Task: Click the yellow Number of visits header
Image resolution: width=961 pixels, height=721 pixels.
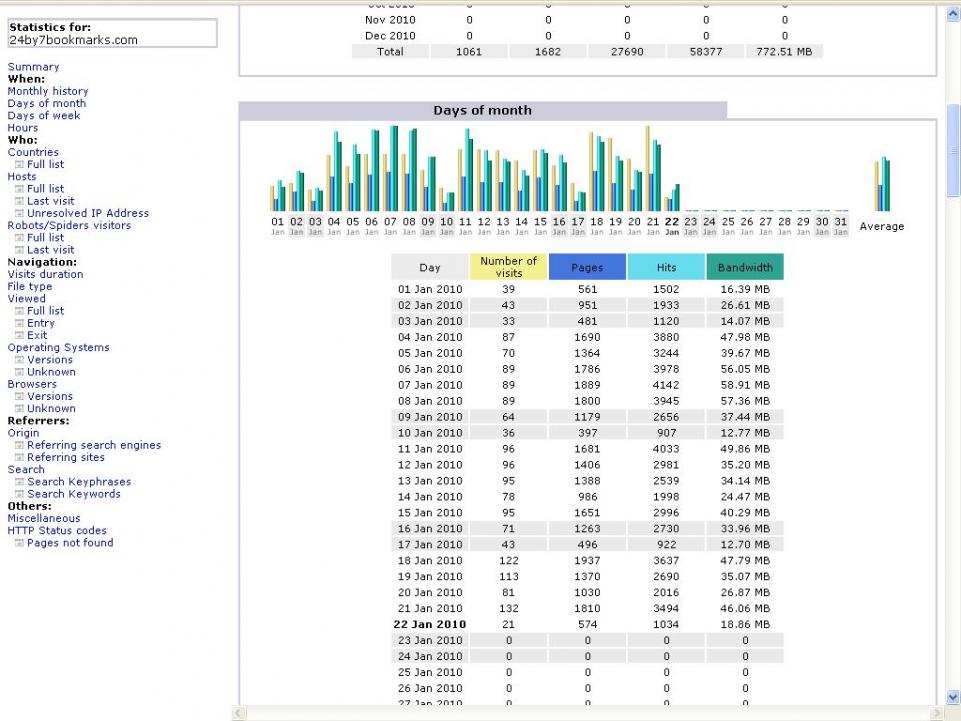Action: click(x=508, y=267)
